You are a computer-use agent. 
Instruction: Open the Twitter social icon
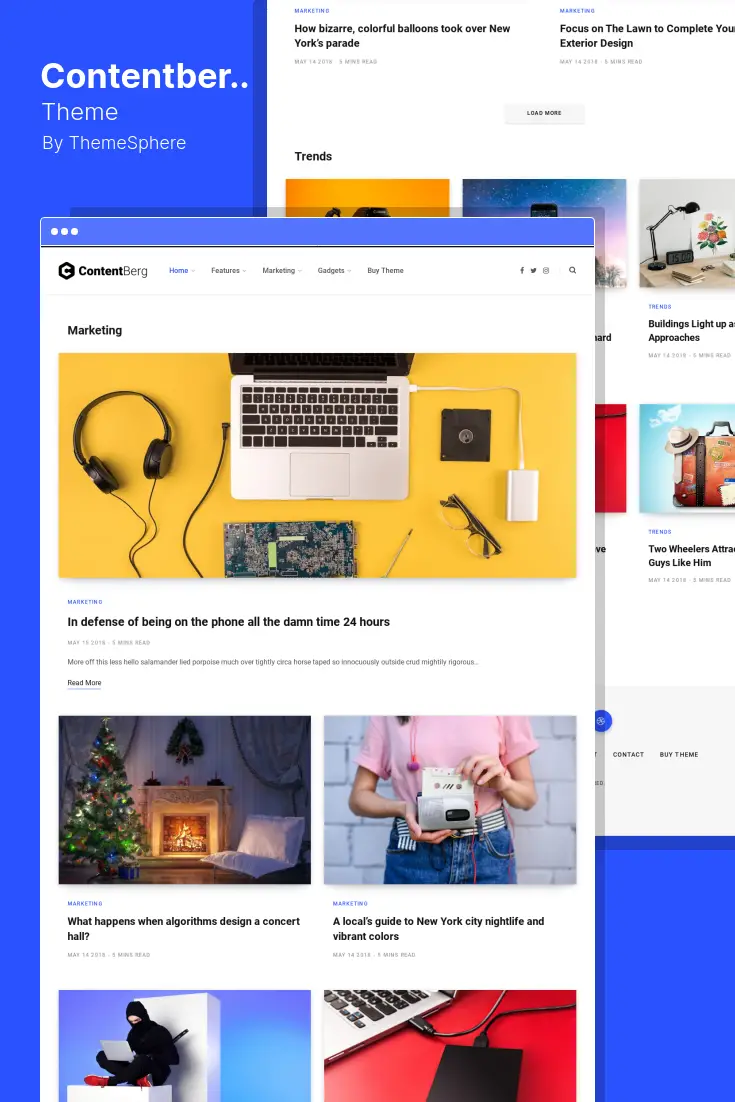(x=533, y=271)
